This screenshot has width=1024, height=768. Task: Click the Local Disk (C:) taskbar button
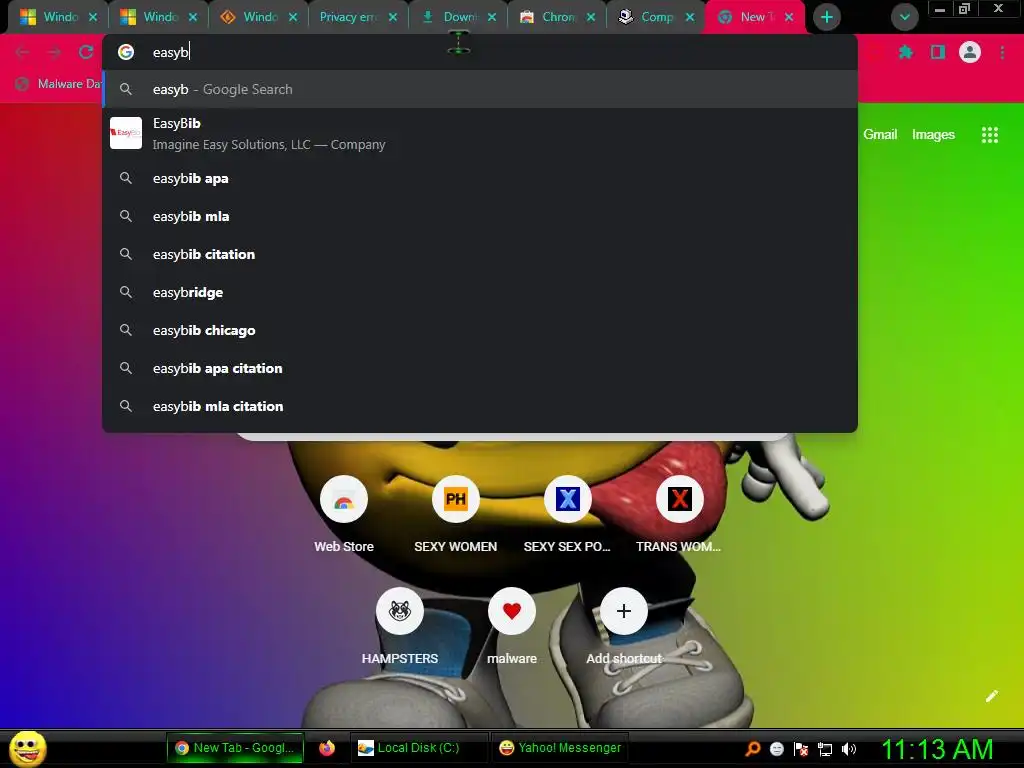[x=418, y=748]
